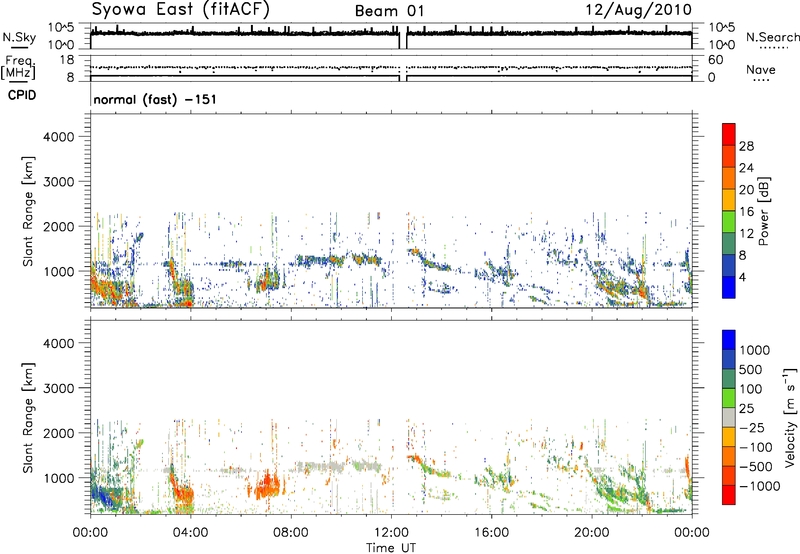
Task: Click the "Nave" legend label
Action: click(x=761, y=70)
